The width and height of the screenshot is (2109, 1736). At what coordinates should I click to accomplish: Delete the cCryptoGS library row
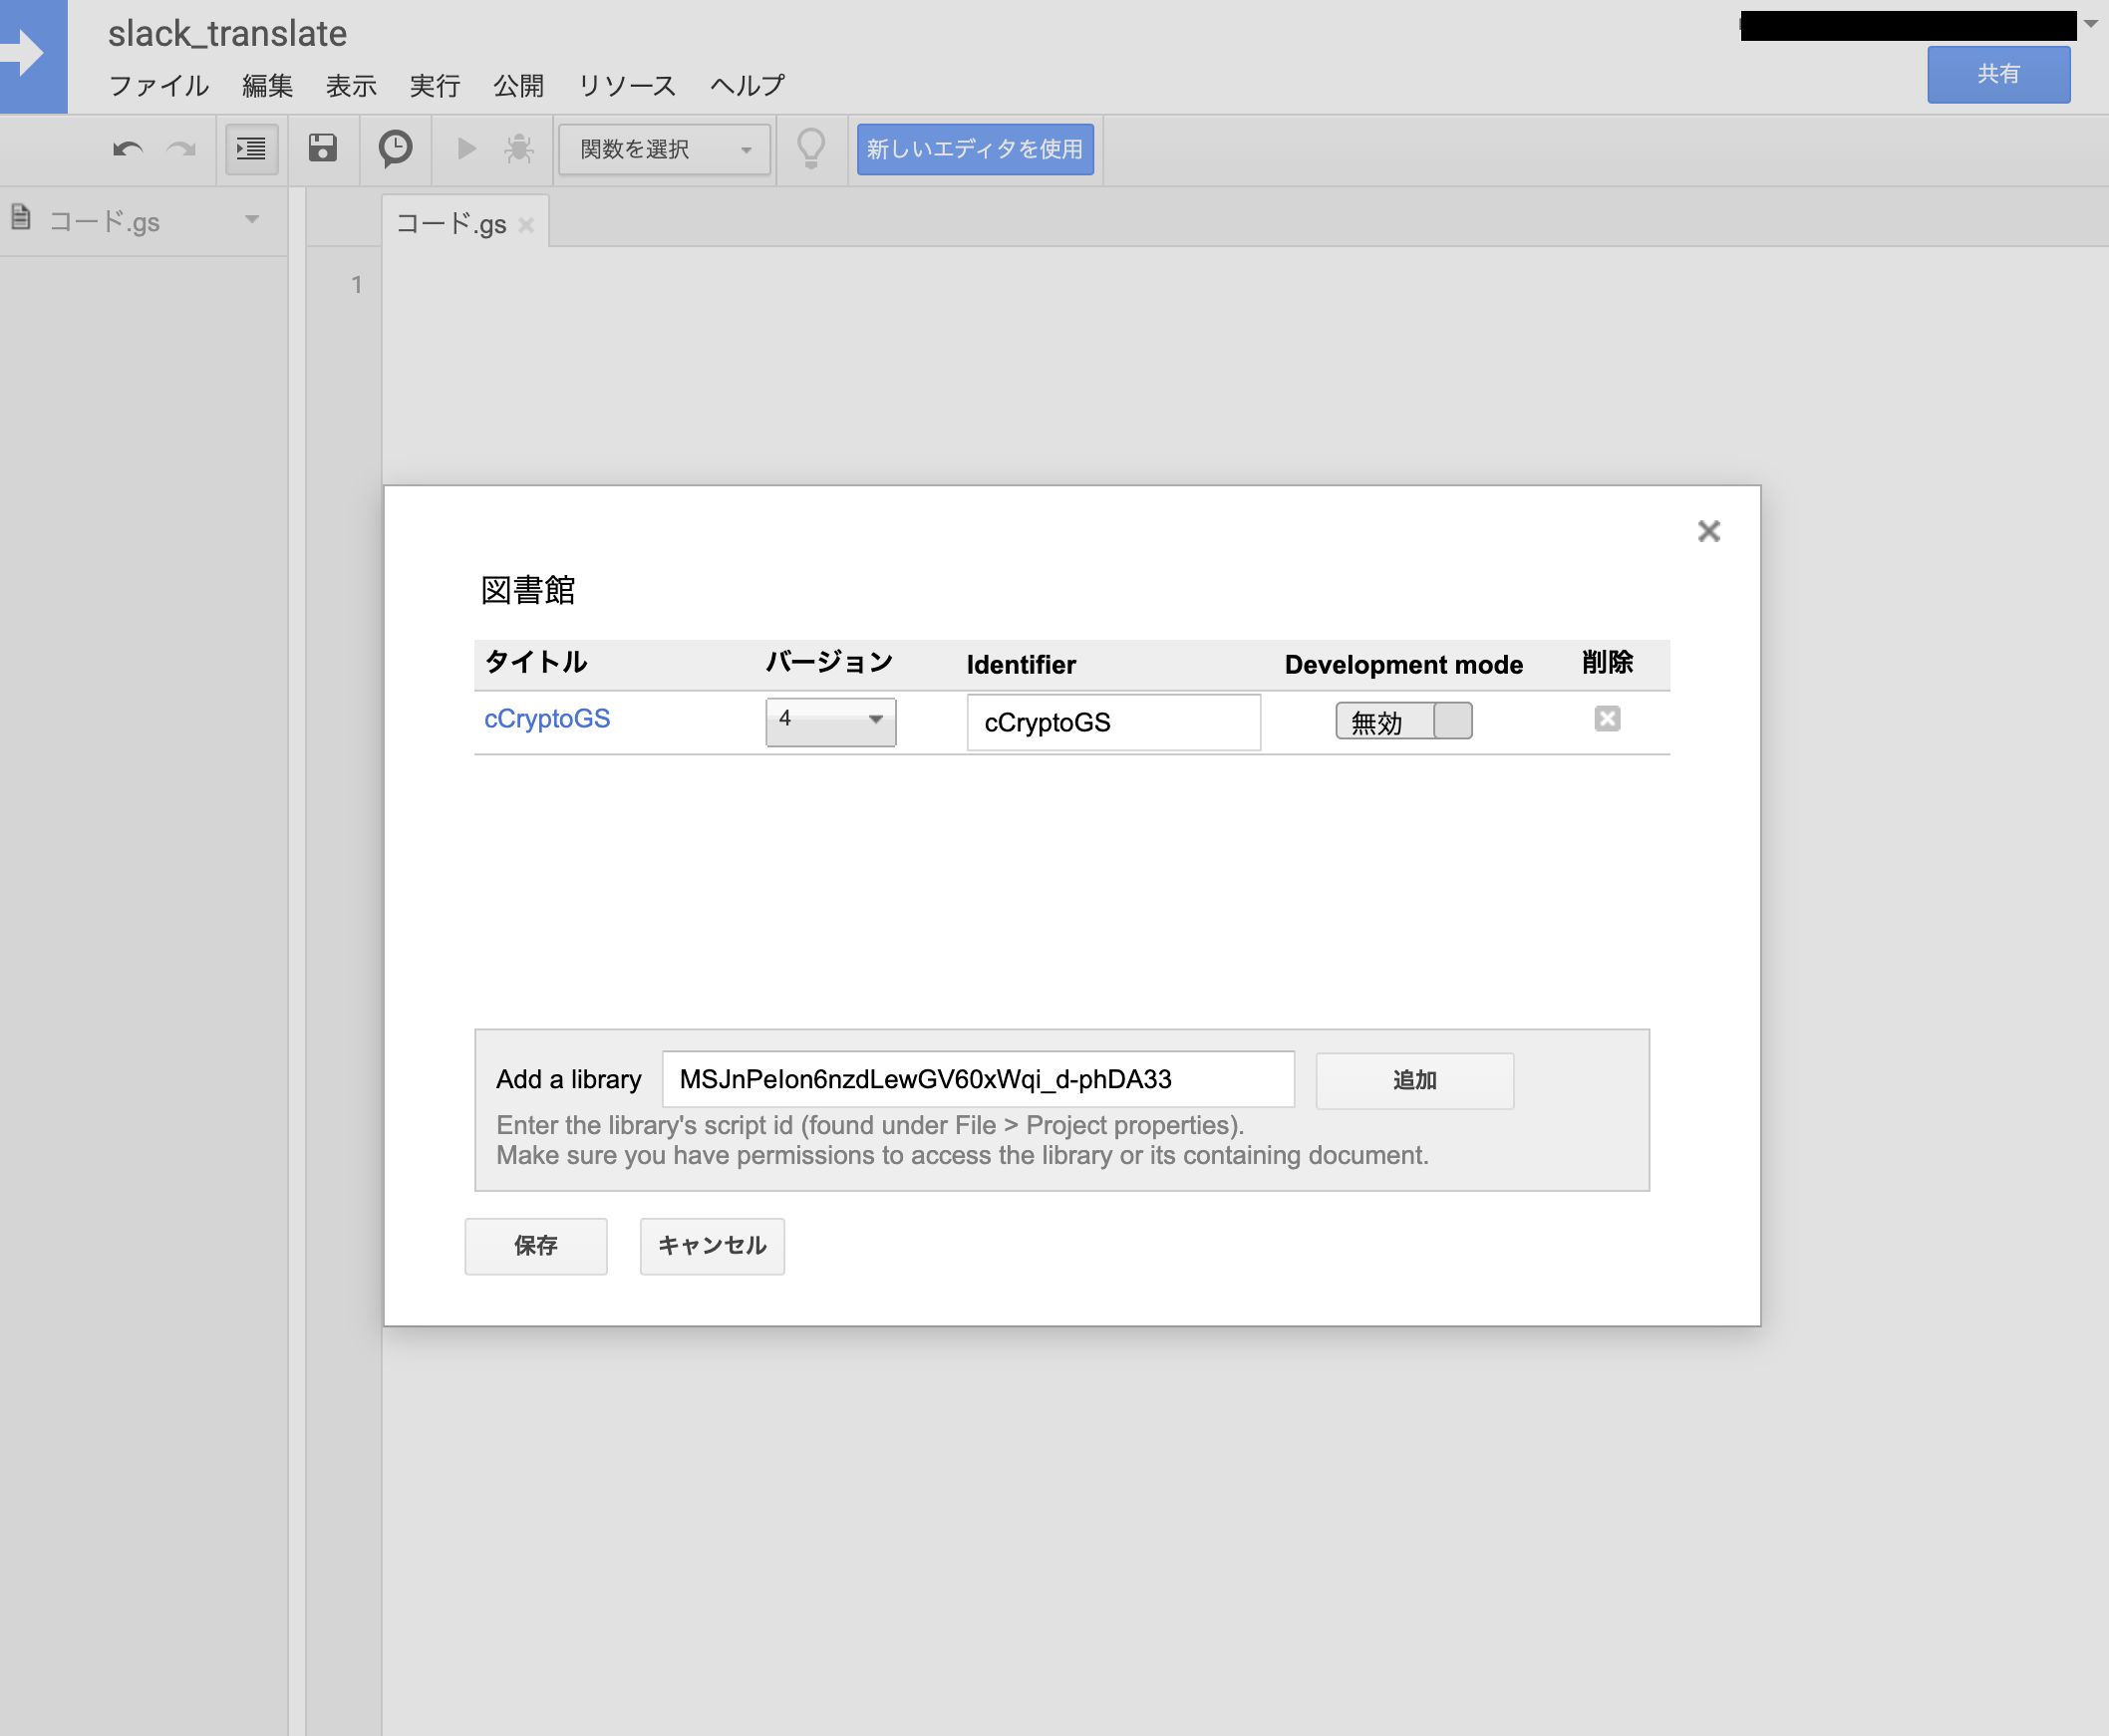click(1606, 719)
